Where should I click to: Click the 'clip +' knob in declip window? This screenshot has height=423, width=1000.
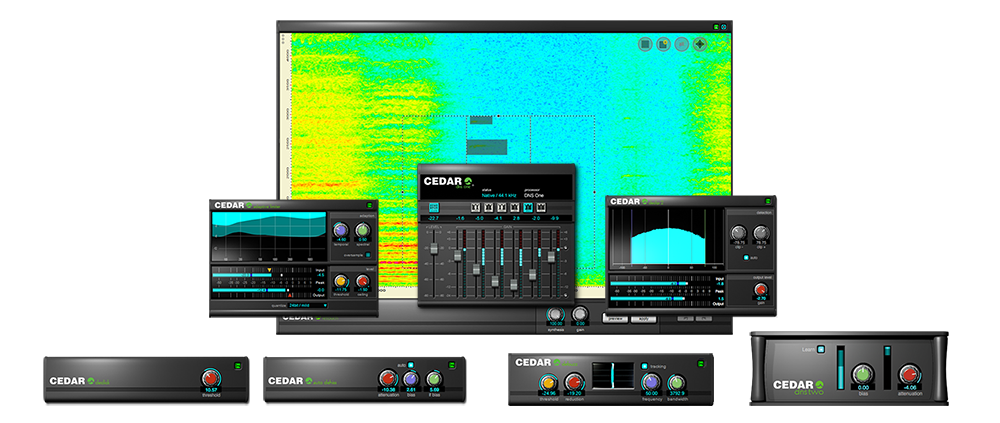760,233
